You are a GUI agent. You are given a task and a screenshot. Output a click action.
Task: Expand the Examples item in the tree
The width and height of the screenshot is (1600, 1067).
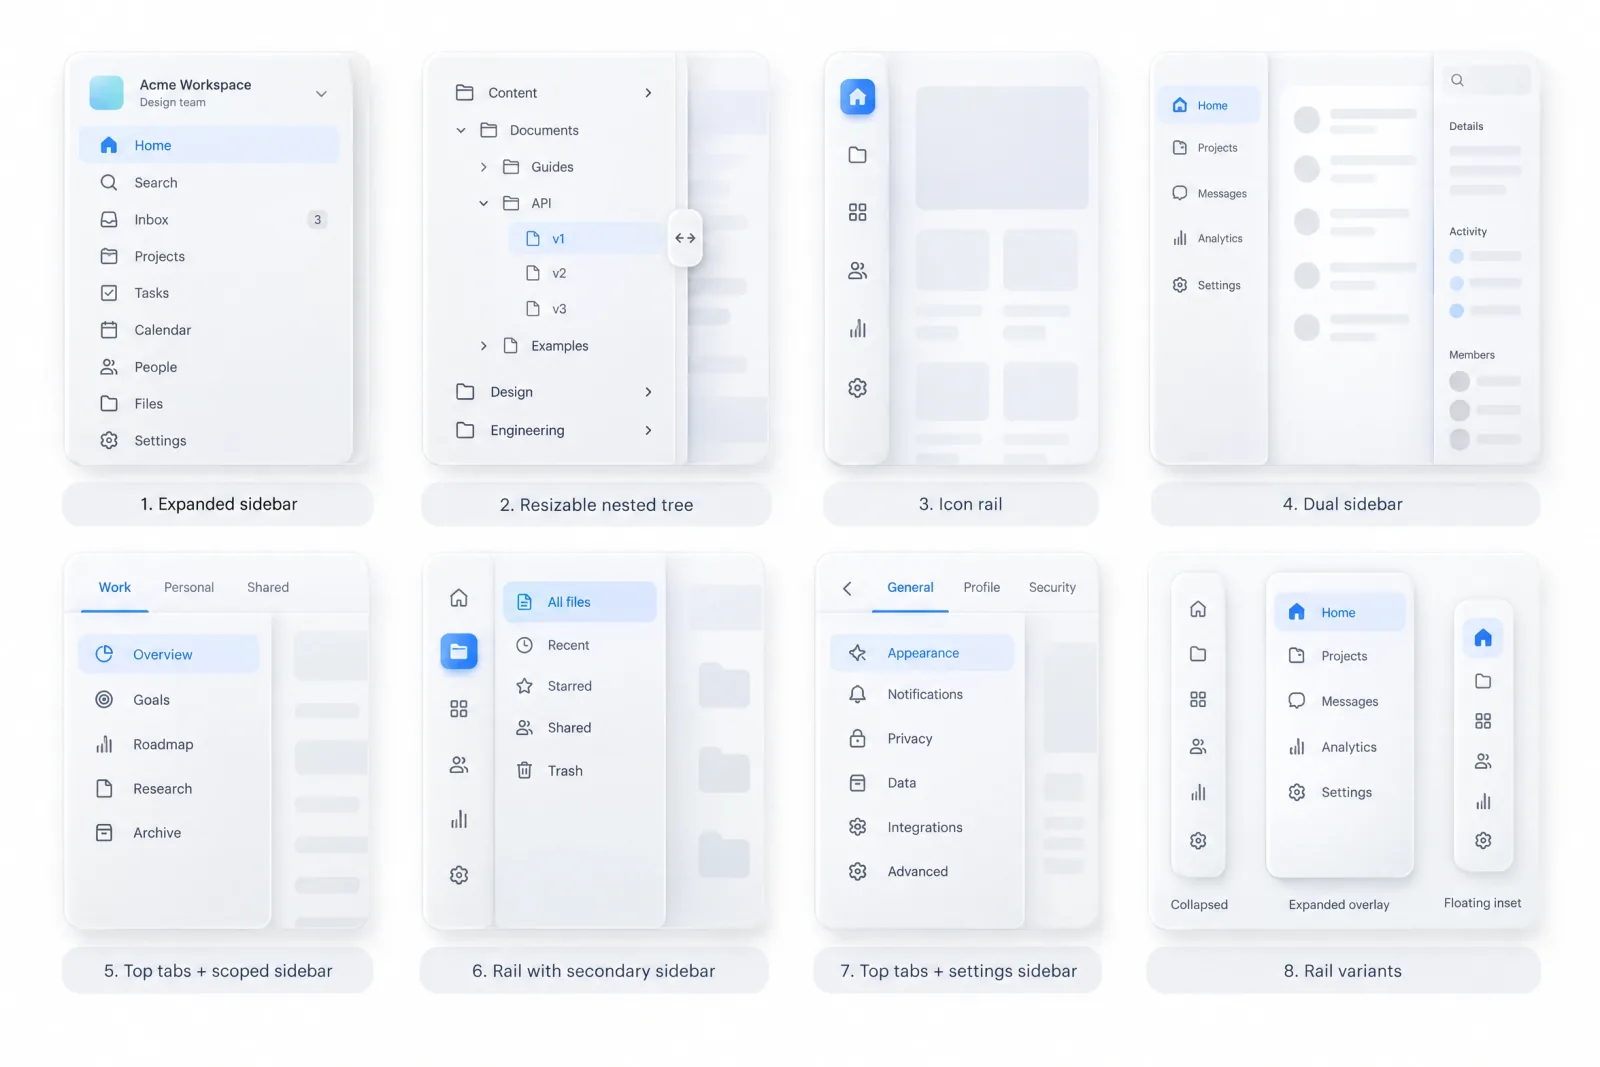coord(484,346)
